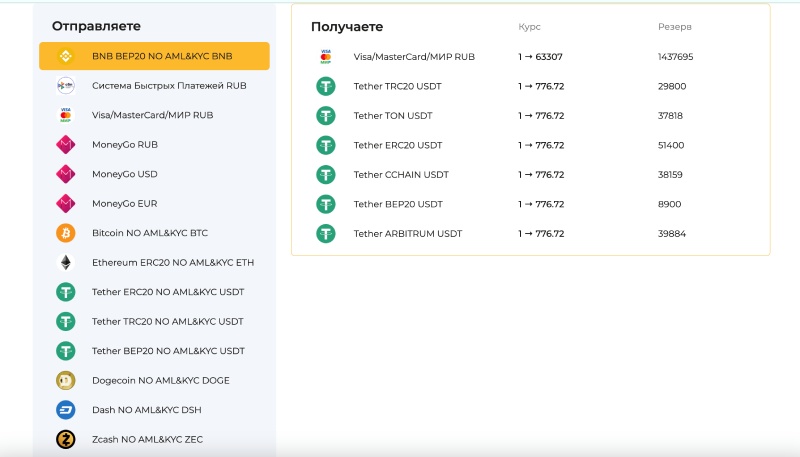The width and height of the screenshot is (800, 457).
Task: Click the Tether BEP20 USDT rate 776.72
Action: 541,204
